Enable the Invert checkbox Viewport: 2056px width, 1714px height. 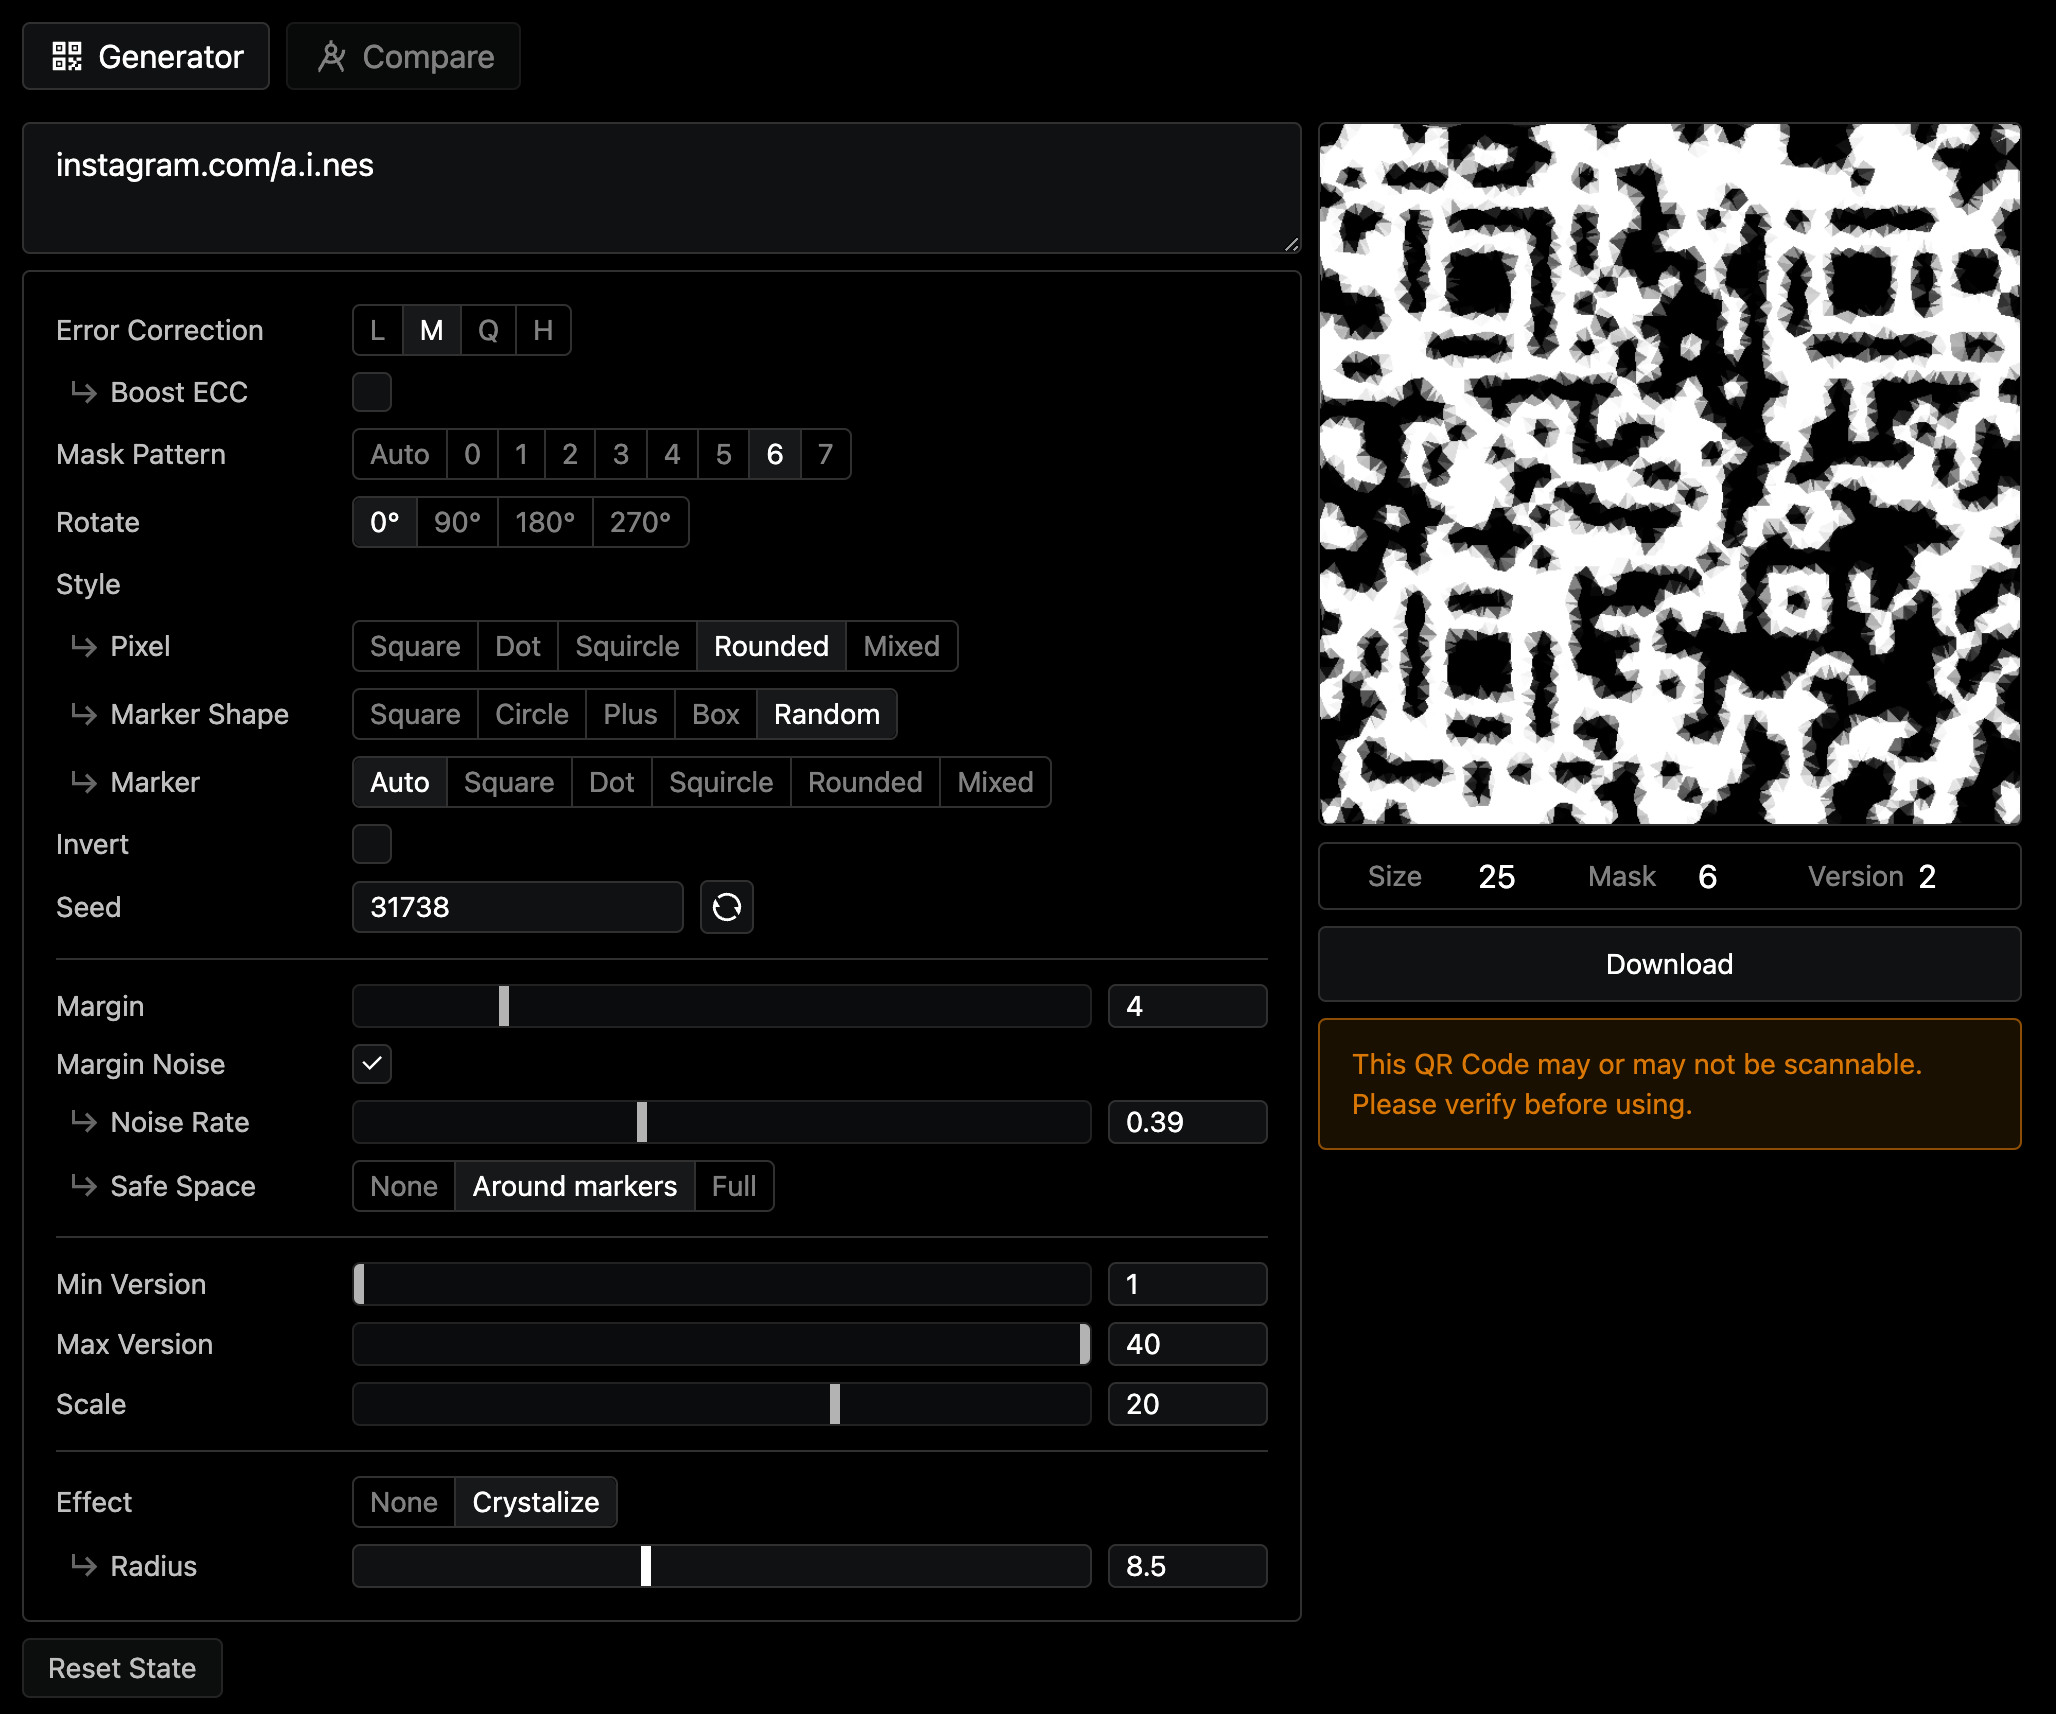[371, 844]
